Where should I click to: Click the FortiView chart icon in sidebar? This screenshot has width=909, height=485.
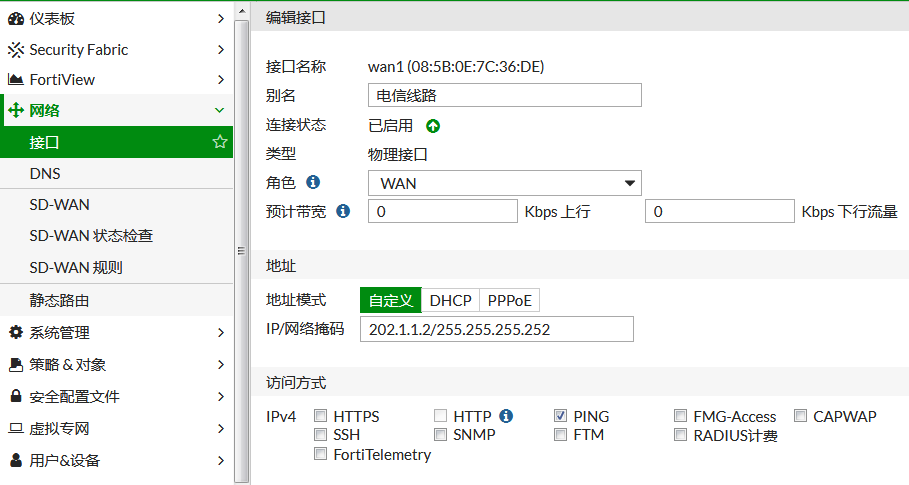[16, 80]
